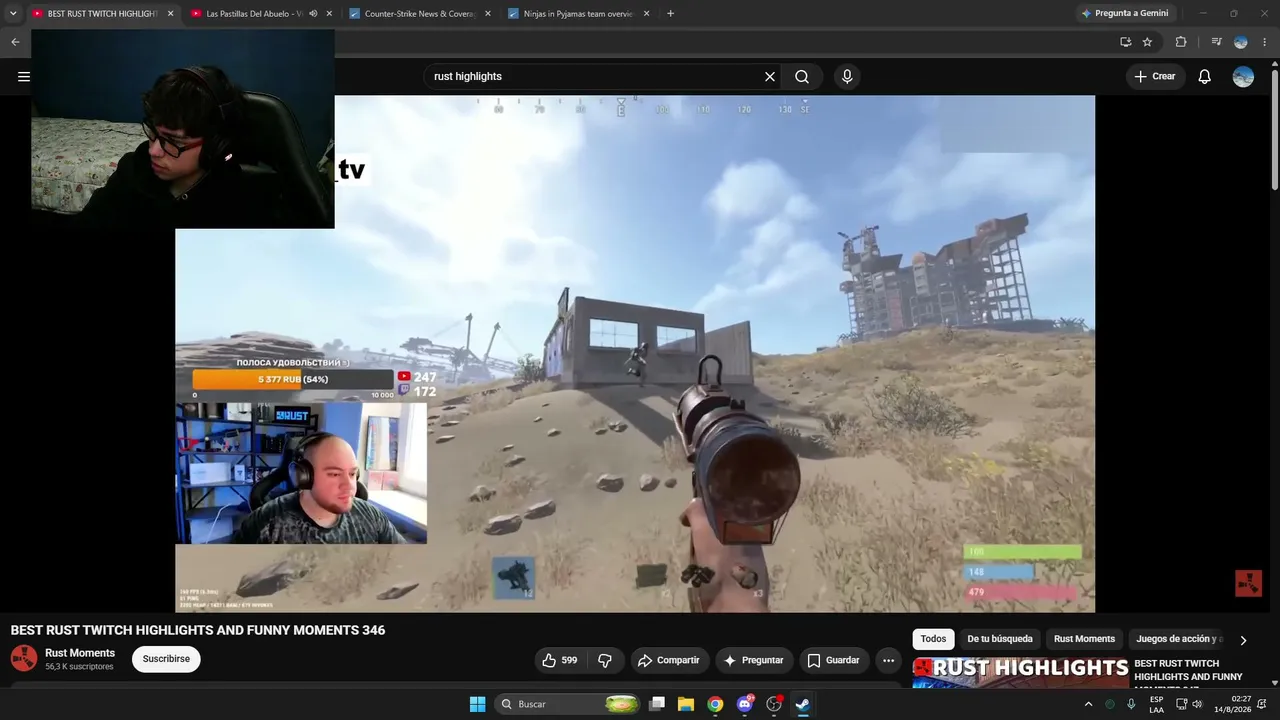Viewport: 1280px width, 720px height.
Task: Open the taskbar notification center icon
Action: 1262,704
